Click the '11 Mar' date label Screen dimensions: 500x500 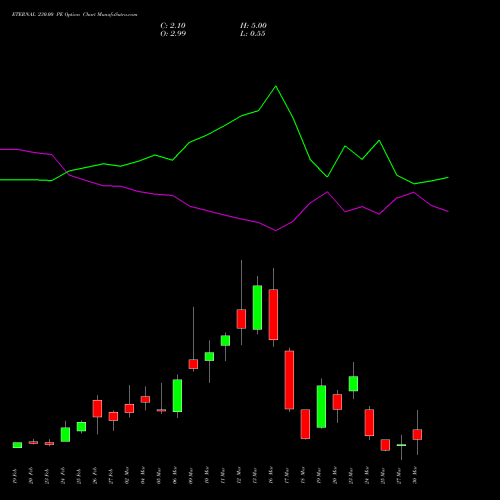coord(223,476)
